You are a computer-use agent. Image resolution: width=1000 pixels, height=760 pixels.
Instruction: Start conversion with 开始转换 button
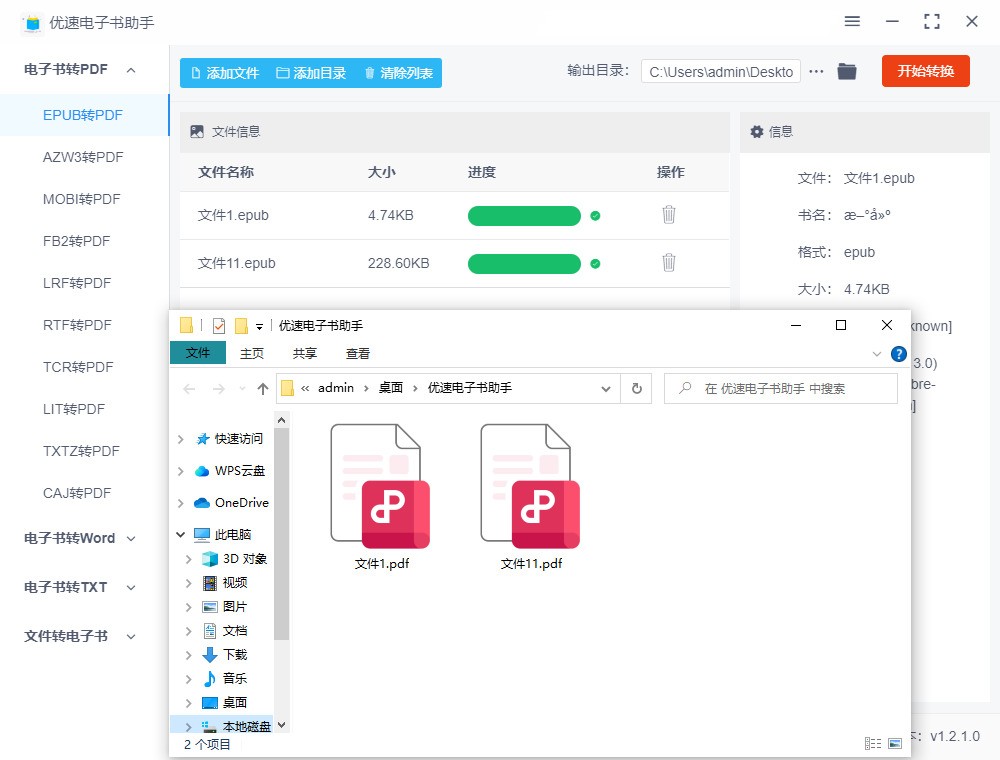click(x=925, y=71)
